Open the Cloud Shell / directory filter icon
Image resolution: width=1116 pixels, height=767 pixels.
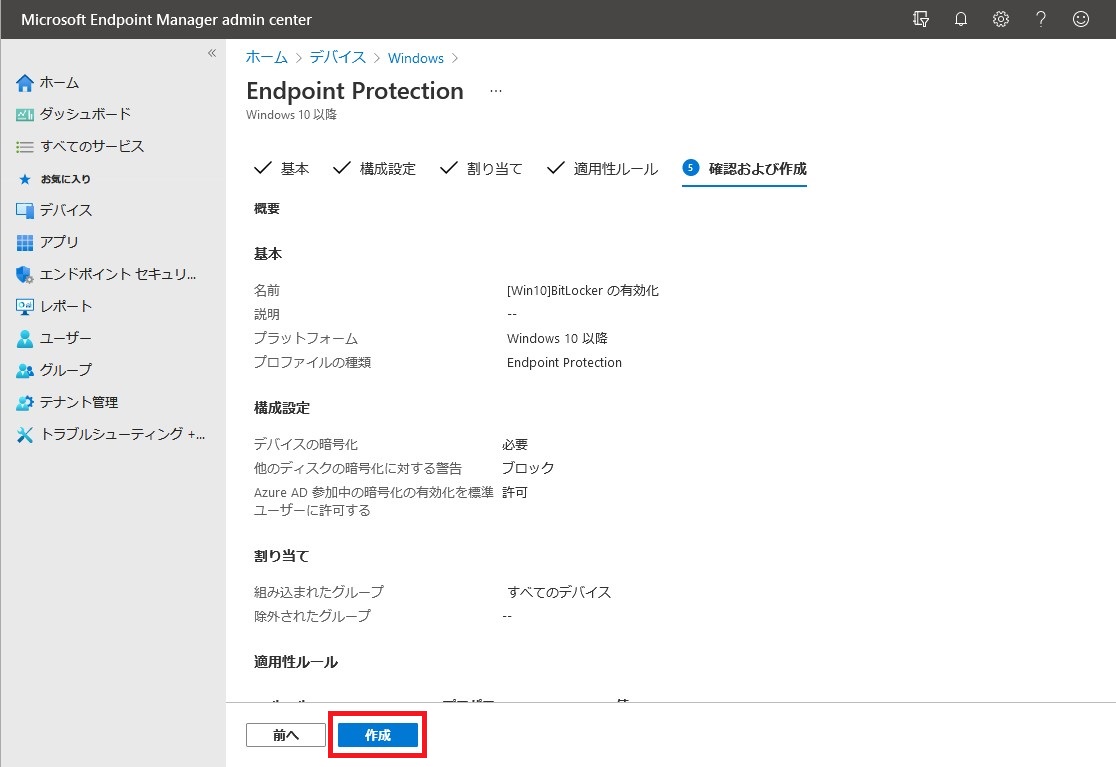(x=920, y=19)
